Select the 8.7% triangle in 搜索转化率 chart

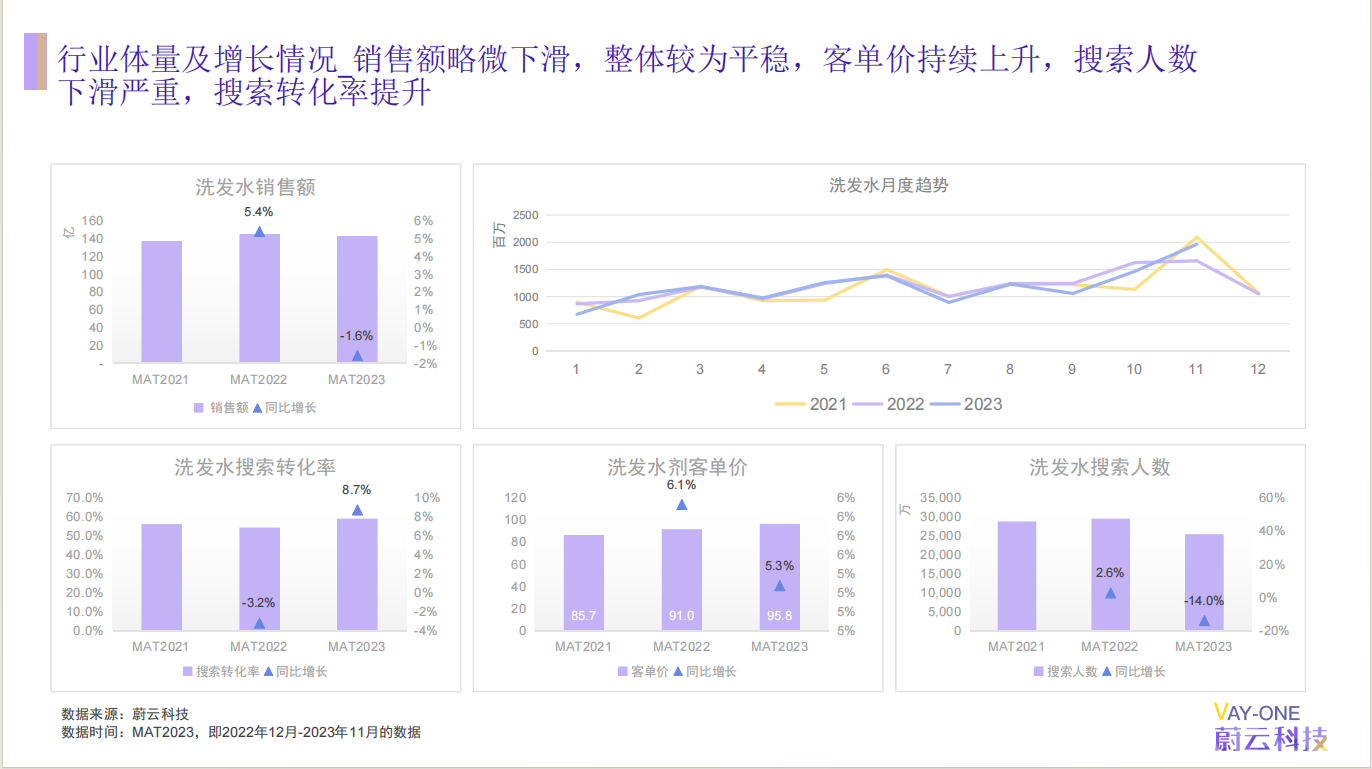click(x=357, y=510)
